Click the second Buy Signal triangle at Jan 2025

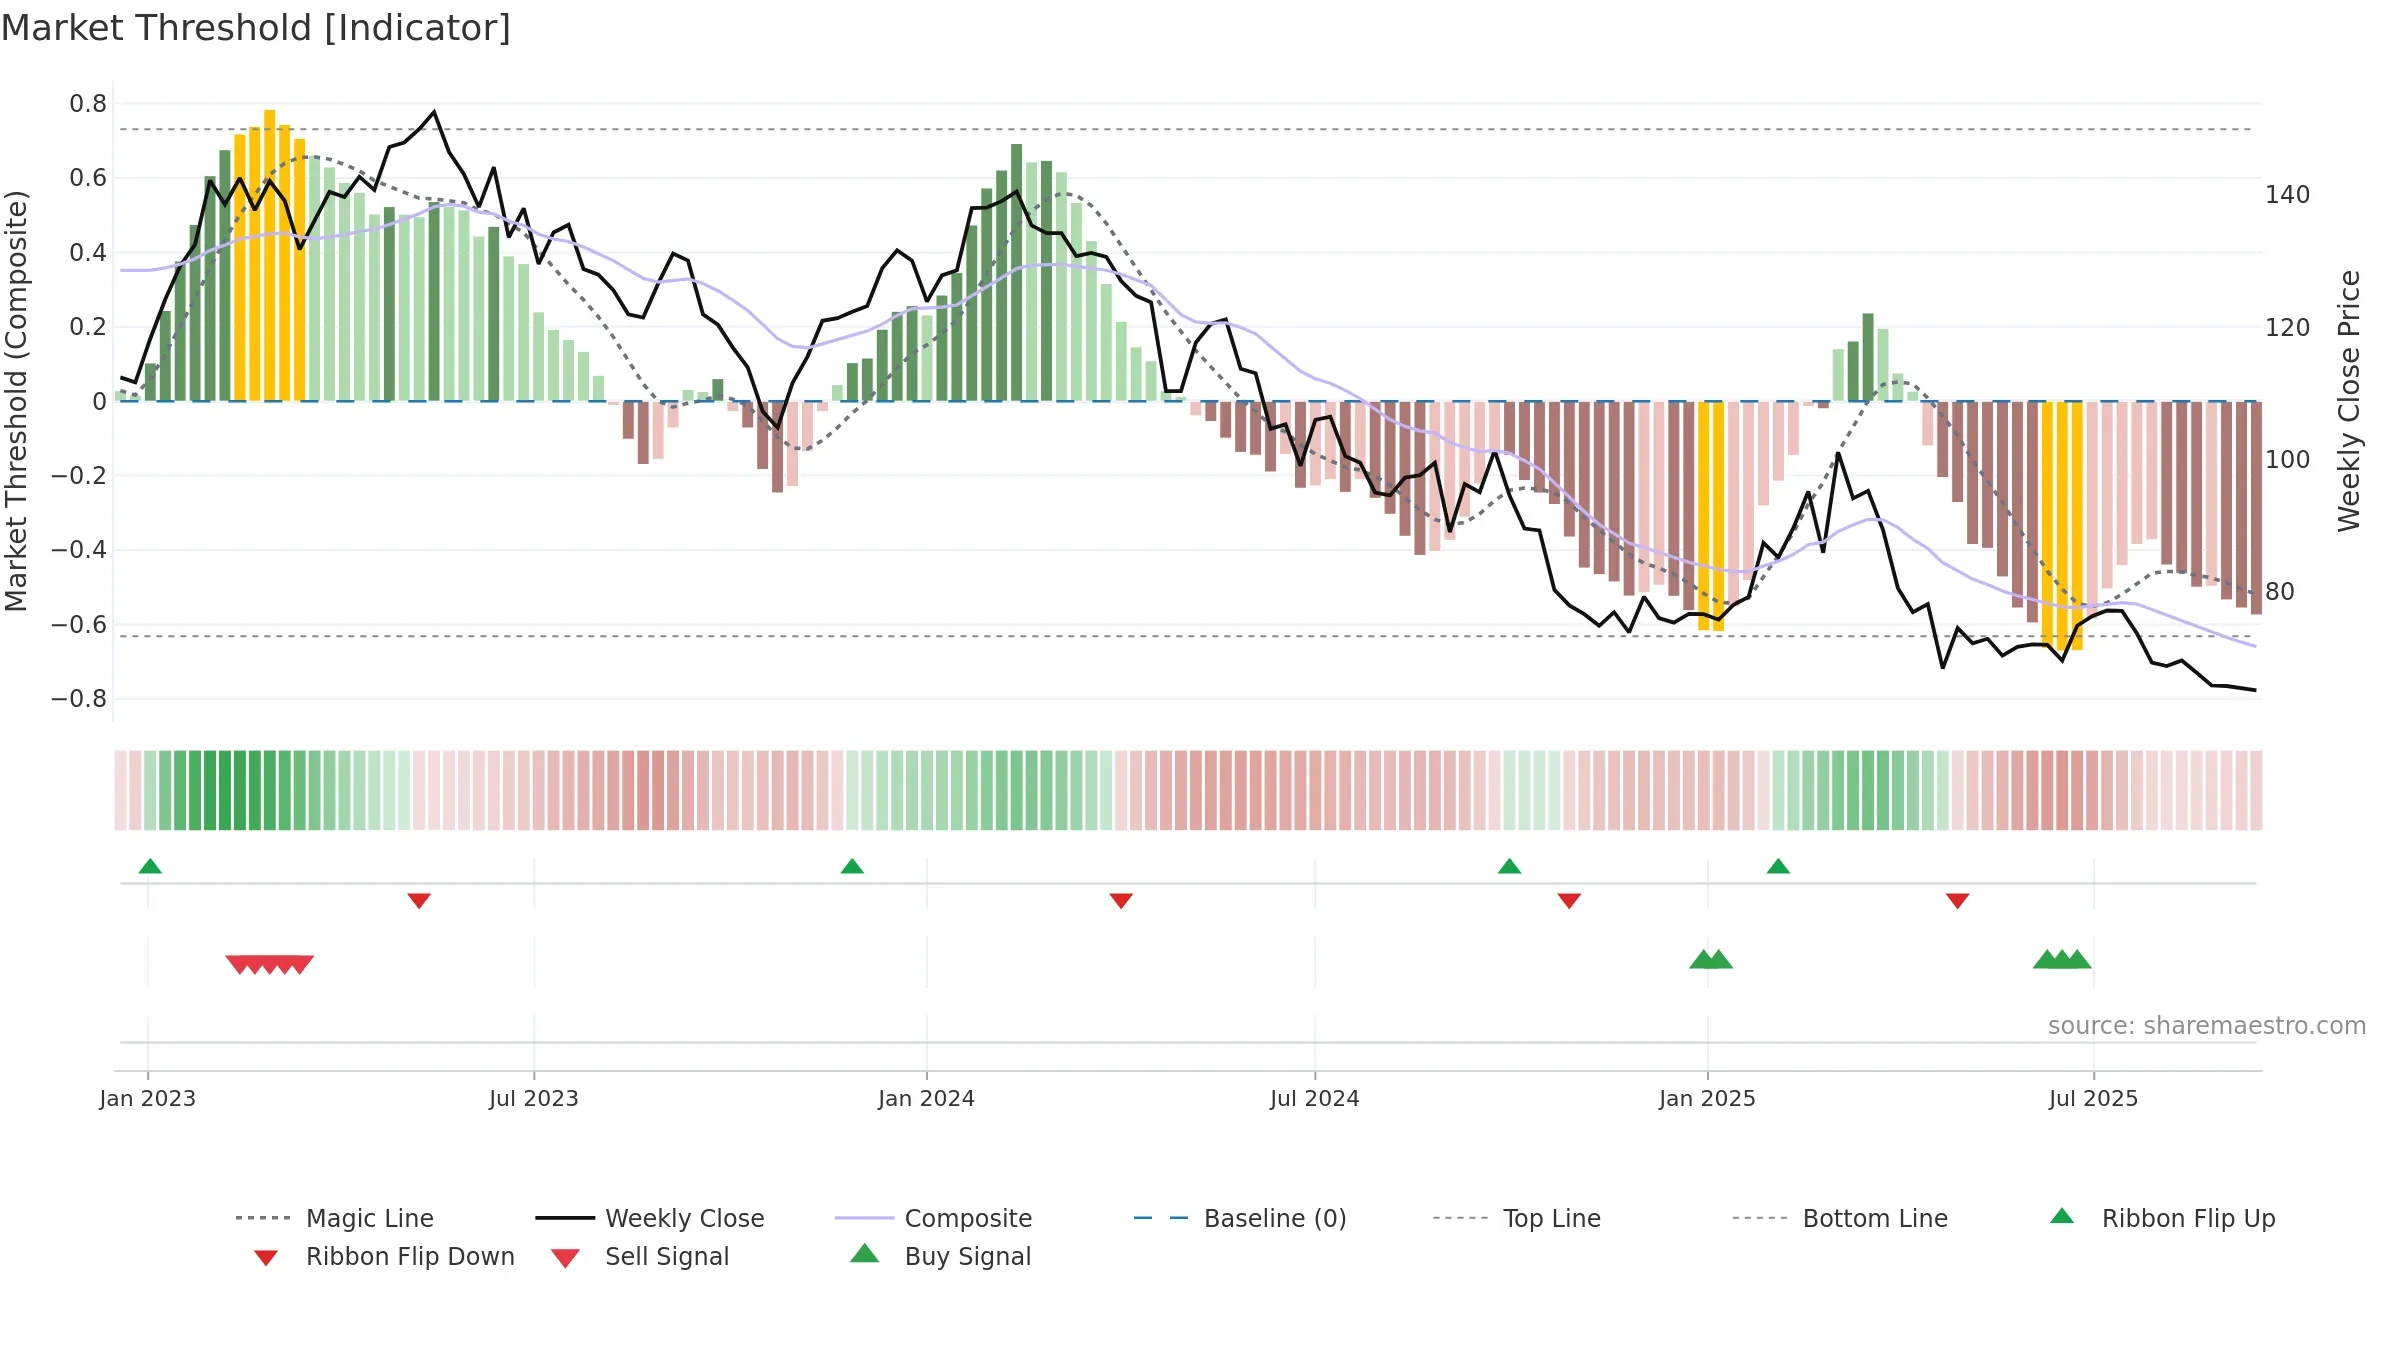point(1719,959)
